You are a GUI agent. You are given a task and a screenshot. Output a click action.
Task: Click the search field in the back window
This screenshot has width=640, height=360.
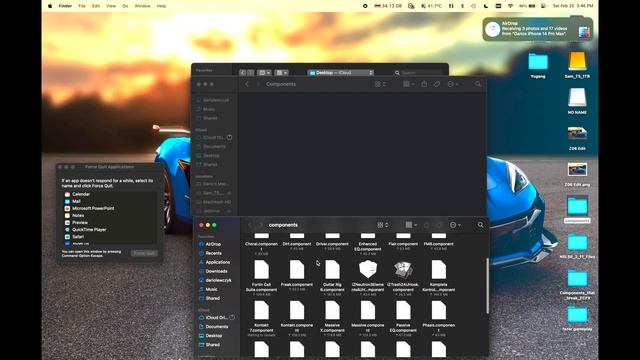418,73
